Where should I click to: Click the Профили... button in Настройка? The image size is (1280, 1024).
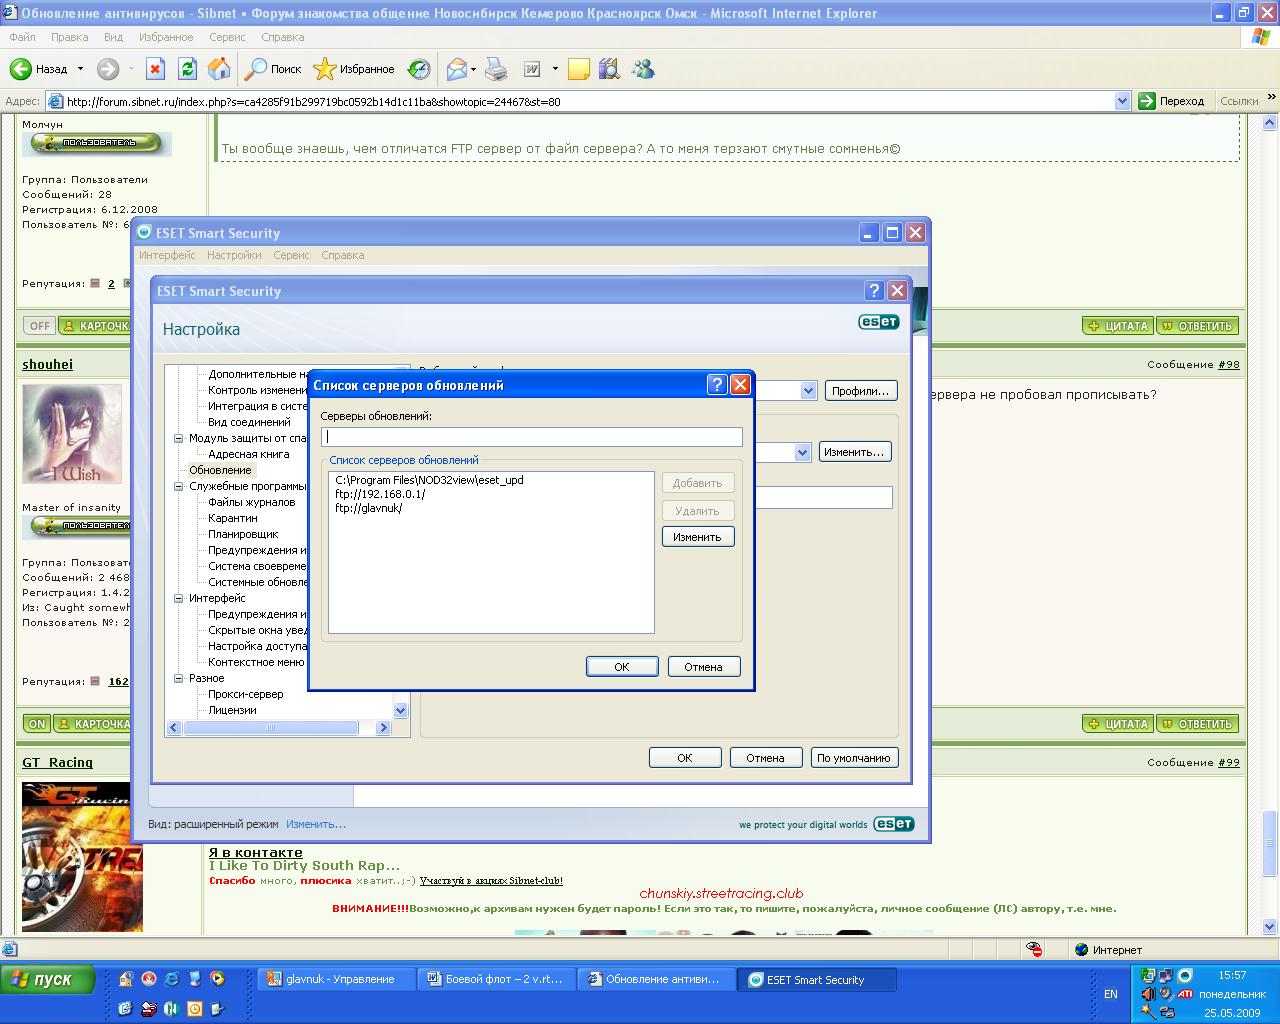click(860, 391)
